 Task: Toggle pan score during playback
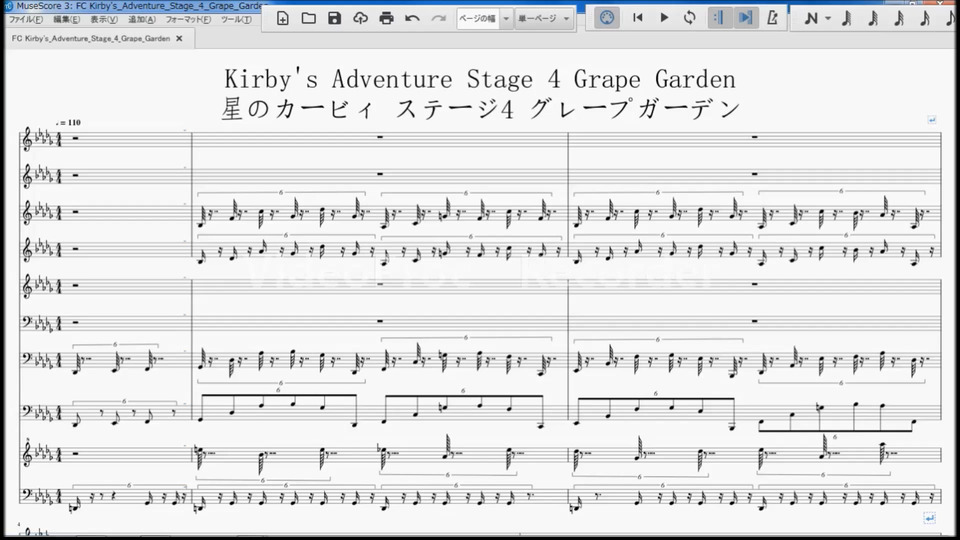[x=746, y=18]
